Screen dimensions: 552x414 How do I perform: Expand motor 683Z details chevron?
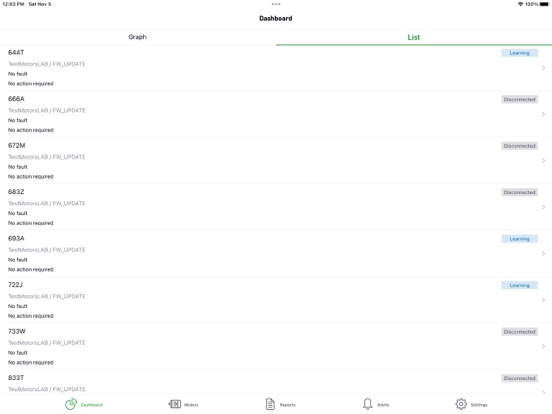pyautogui.click(x=544, y=207)
